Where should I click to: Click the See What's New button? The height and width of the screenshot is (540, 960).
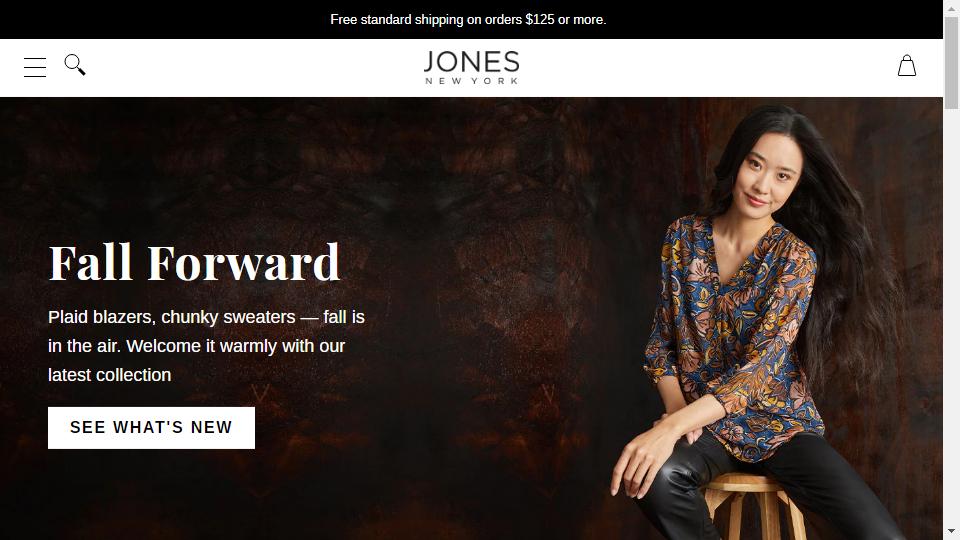click(151, 427)
